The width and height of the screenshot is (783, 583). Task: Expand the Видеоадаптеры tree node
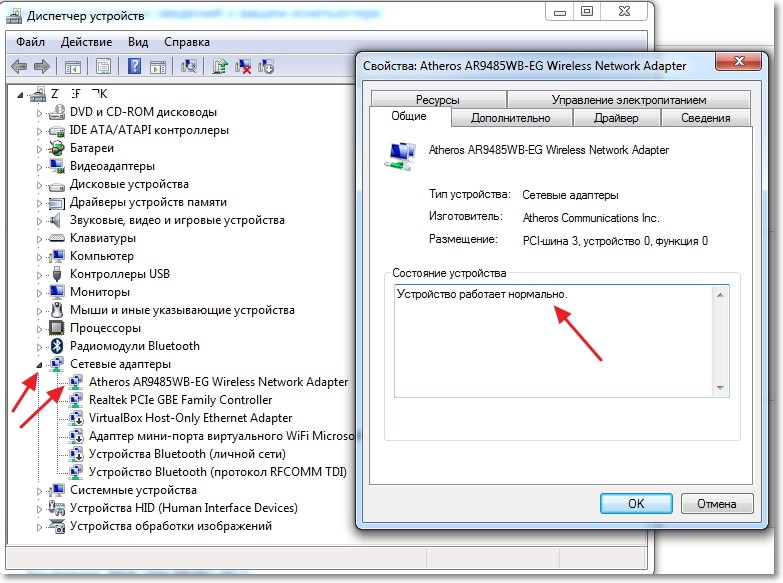(40, 166)
